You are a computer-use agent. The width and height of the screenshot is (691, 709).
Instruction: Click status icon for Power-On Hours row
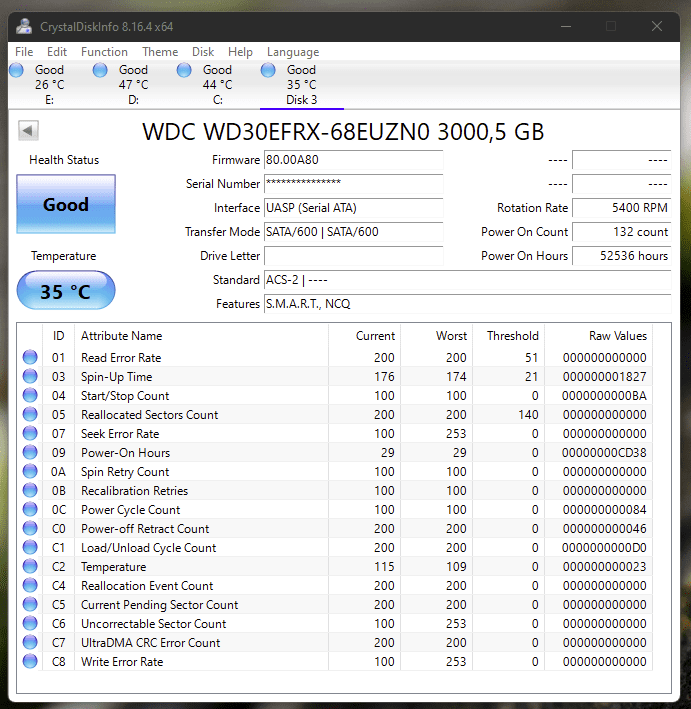[x=30, y=452]
